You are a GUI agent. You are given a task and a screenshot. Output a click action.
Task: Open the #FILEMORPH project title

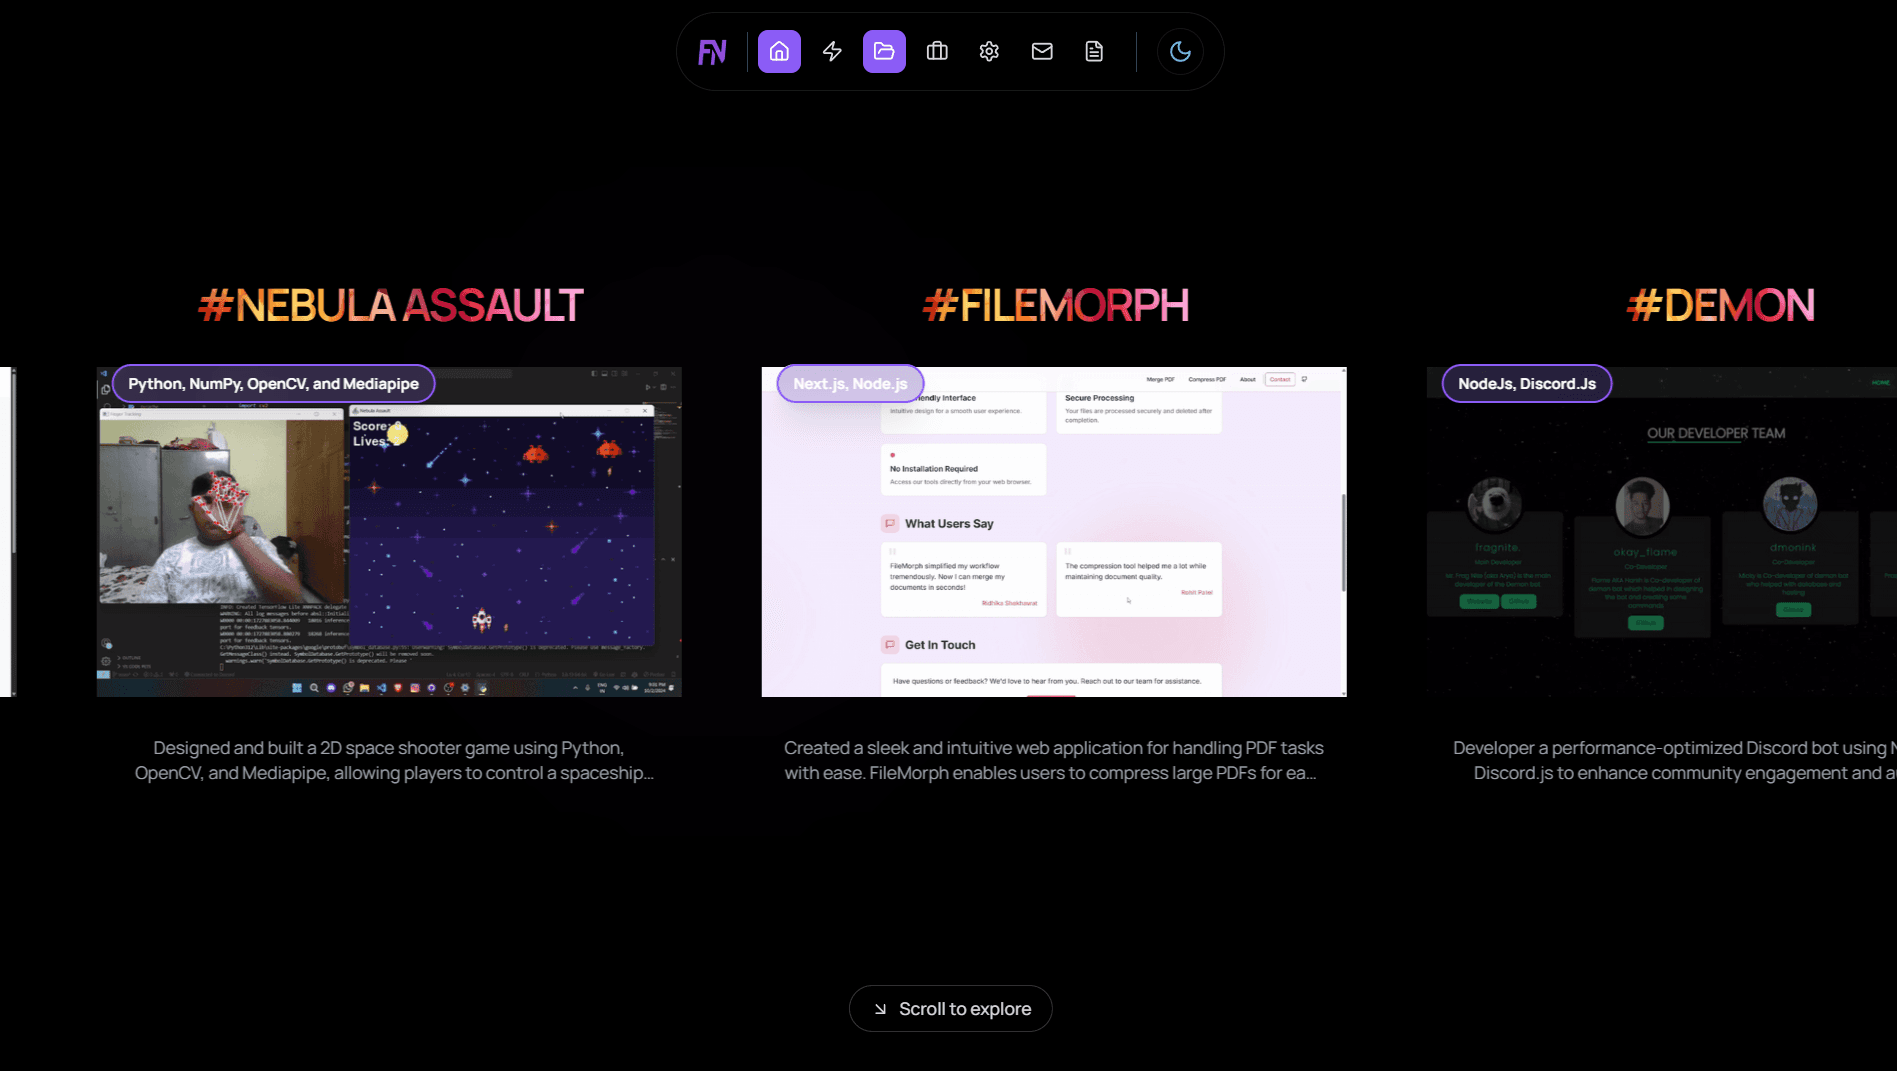point(1055,306)
